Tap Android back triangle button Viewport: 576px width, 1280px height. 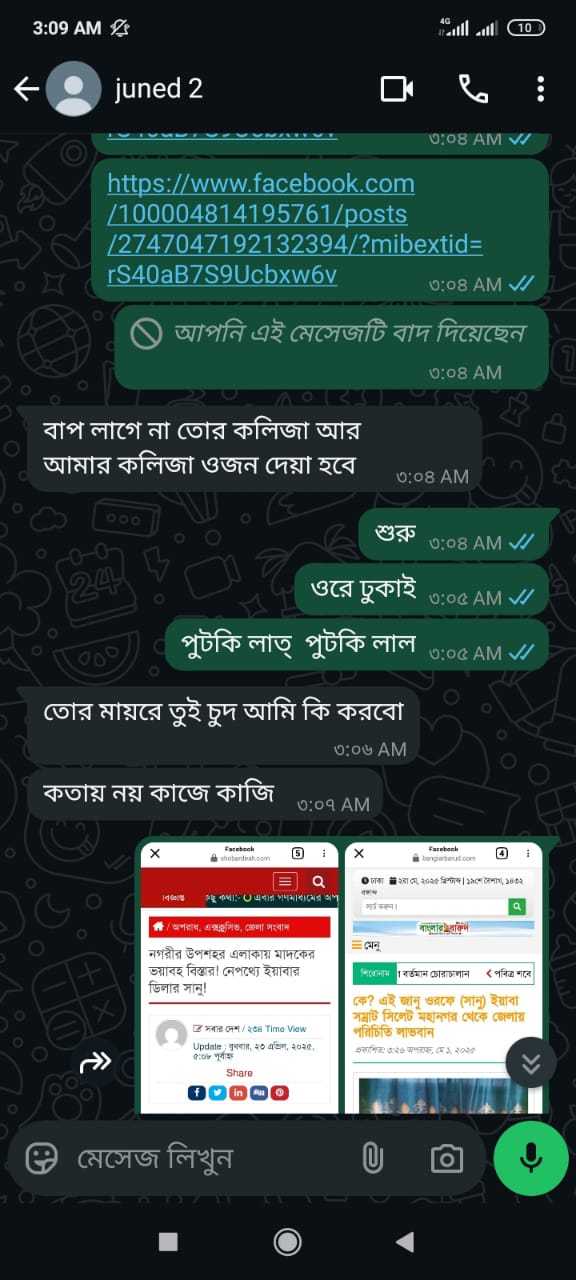tap(405, 1241)
